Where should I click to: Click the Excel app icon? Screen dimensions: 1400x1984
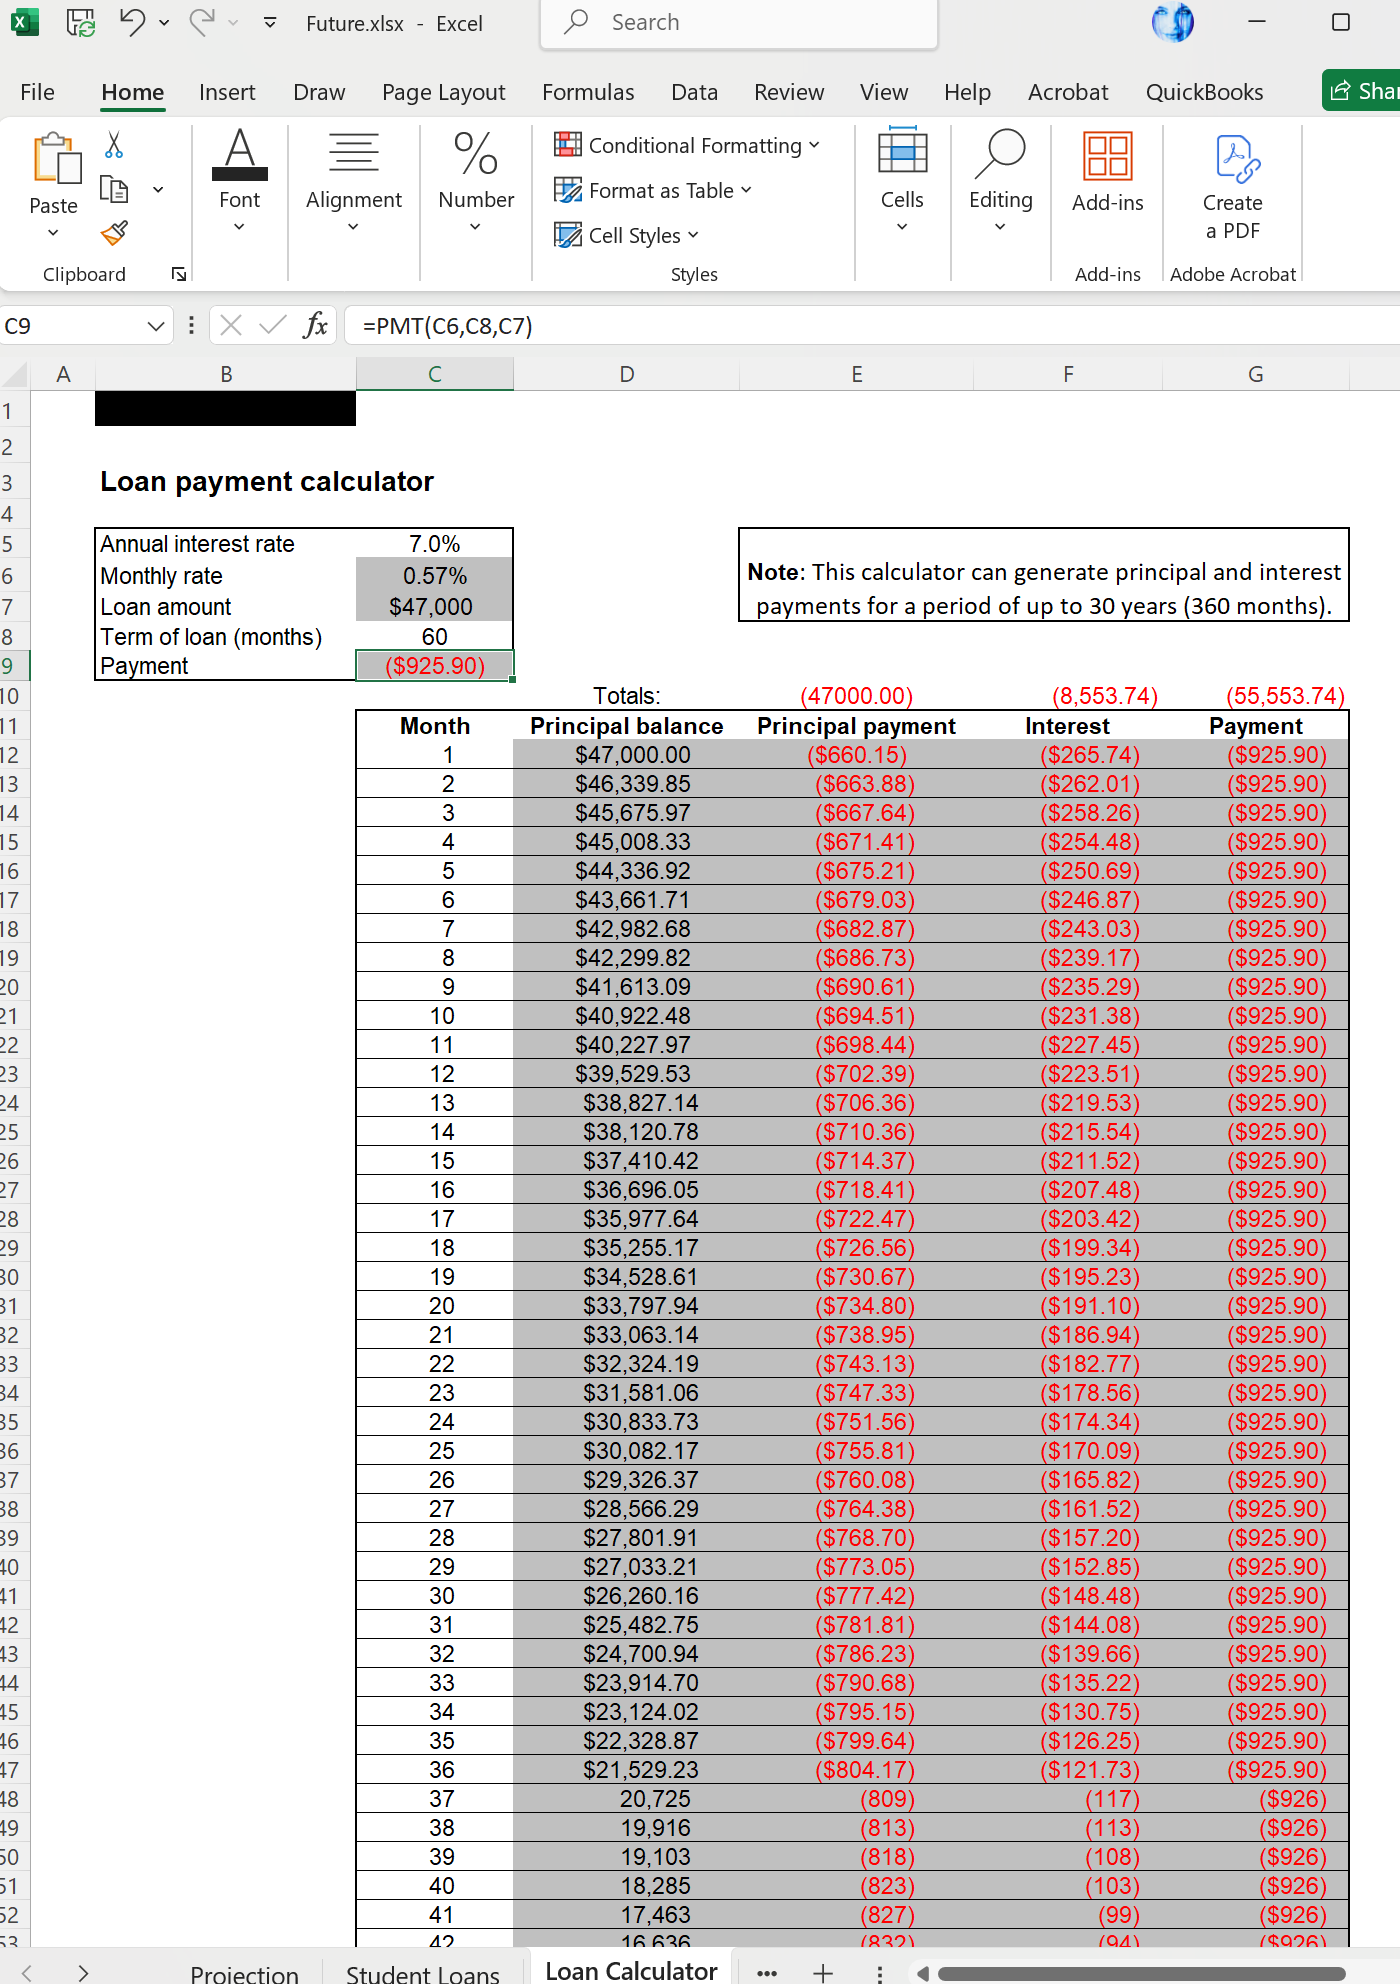click(x=24, y=22)
